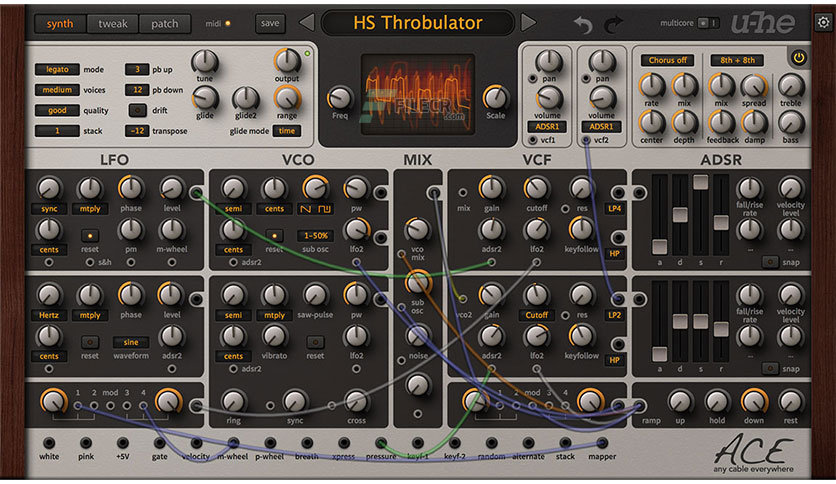Open the sub osc 1-50% selector
This screenshot has height=484, width=836.
point(316,236)
